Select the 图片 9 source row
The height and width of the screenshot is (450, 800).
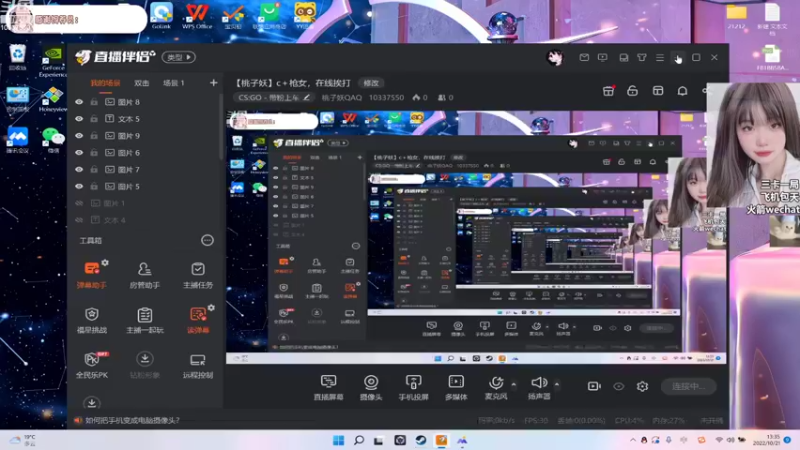pyautogui.click(x=144, y=136)
